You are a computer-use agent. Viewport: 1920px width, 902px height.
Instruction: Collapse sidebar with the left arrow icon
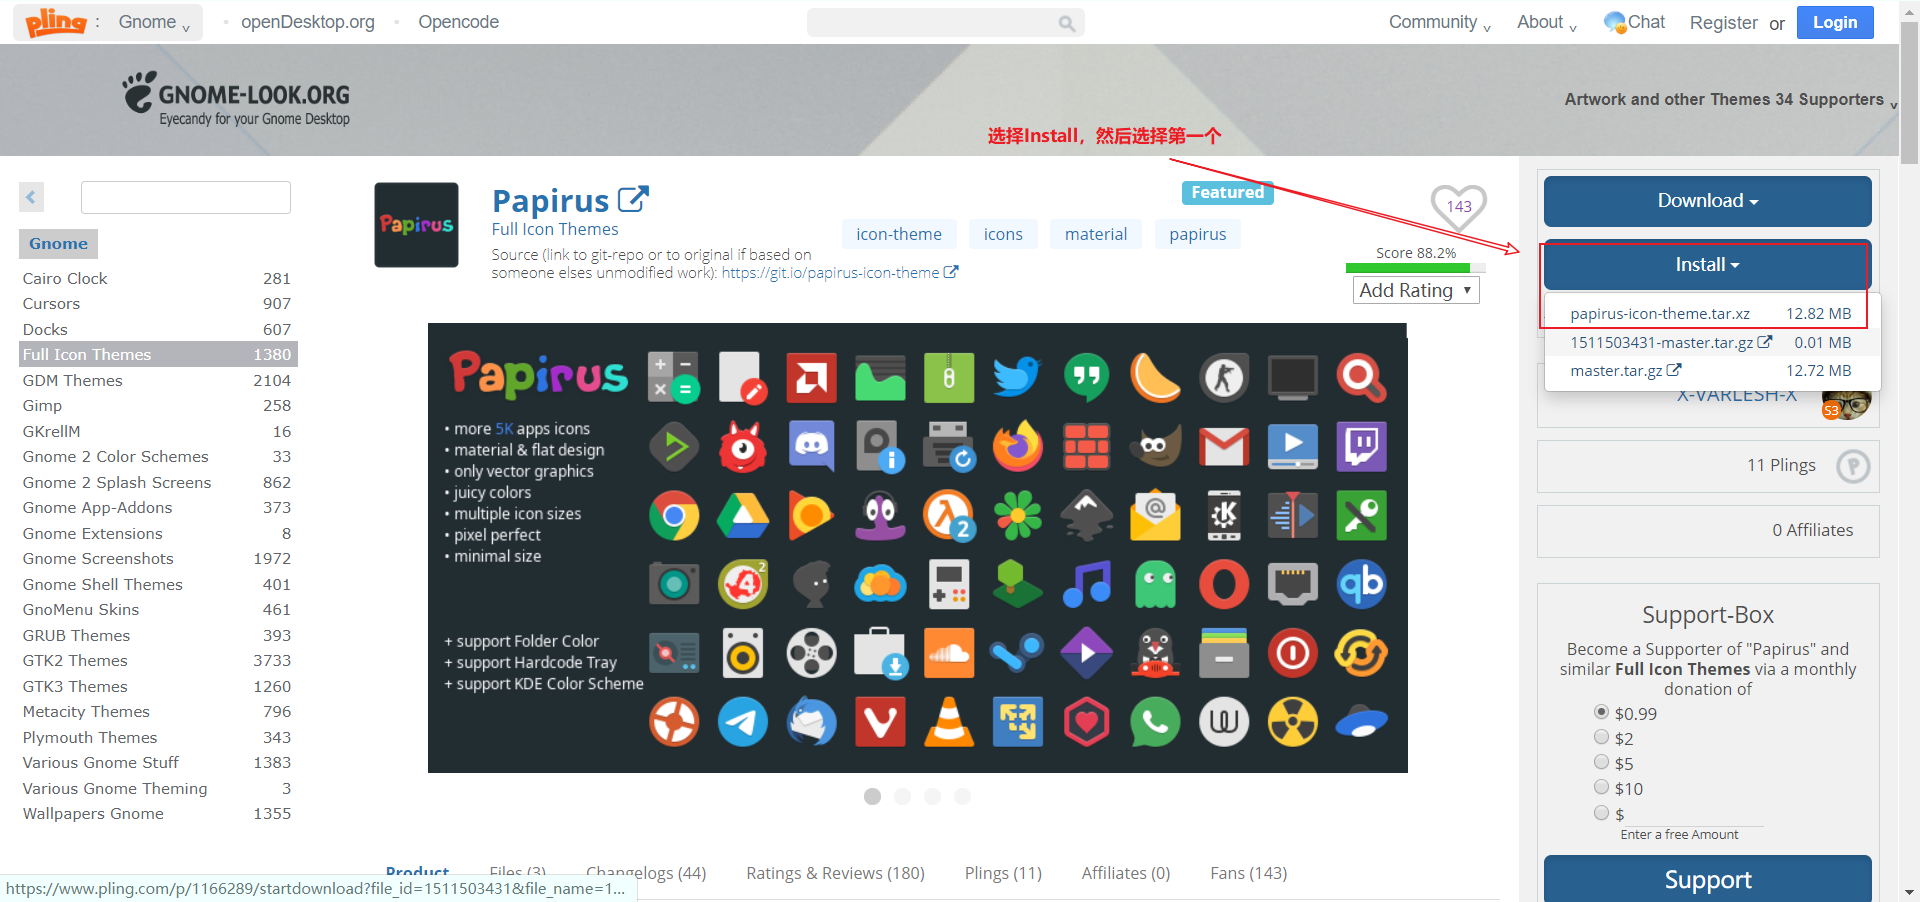click(31, 197)
